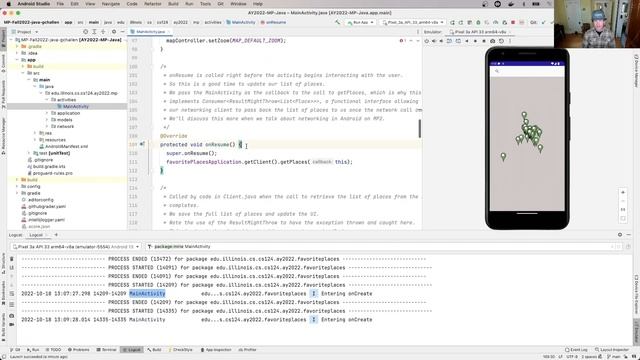Hide the Project panel with minus icon
The height and width of the screenshot is (360, 640).
(x=122, y=31)
